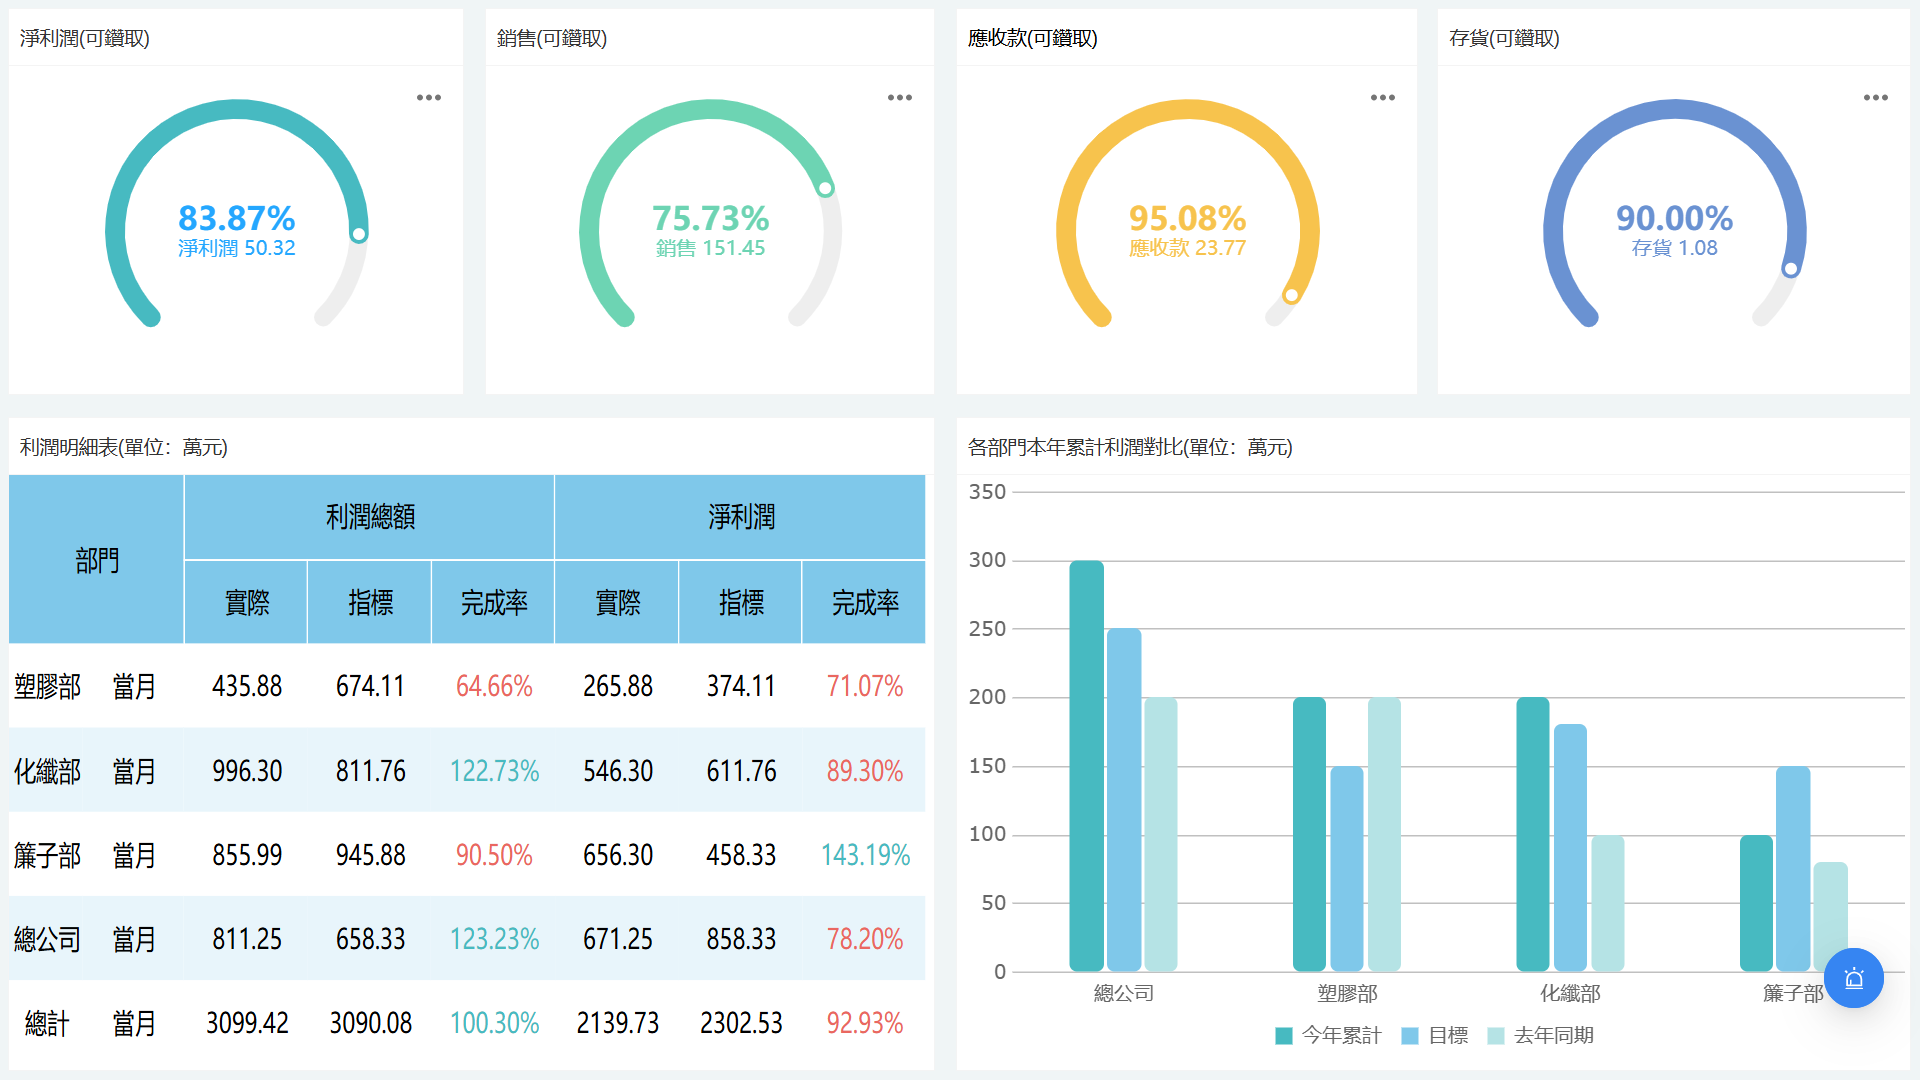Click the 塑膠部 x-axis label
The height and width of the screenshot is (1080, 1920).
[1347, 994]
